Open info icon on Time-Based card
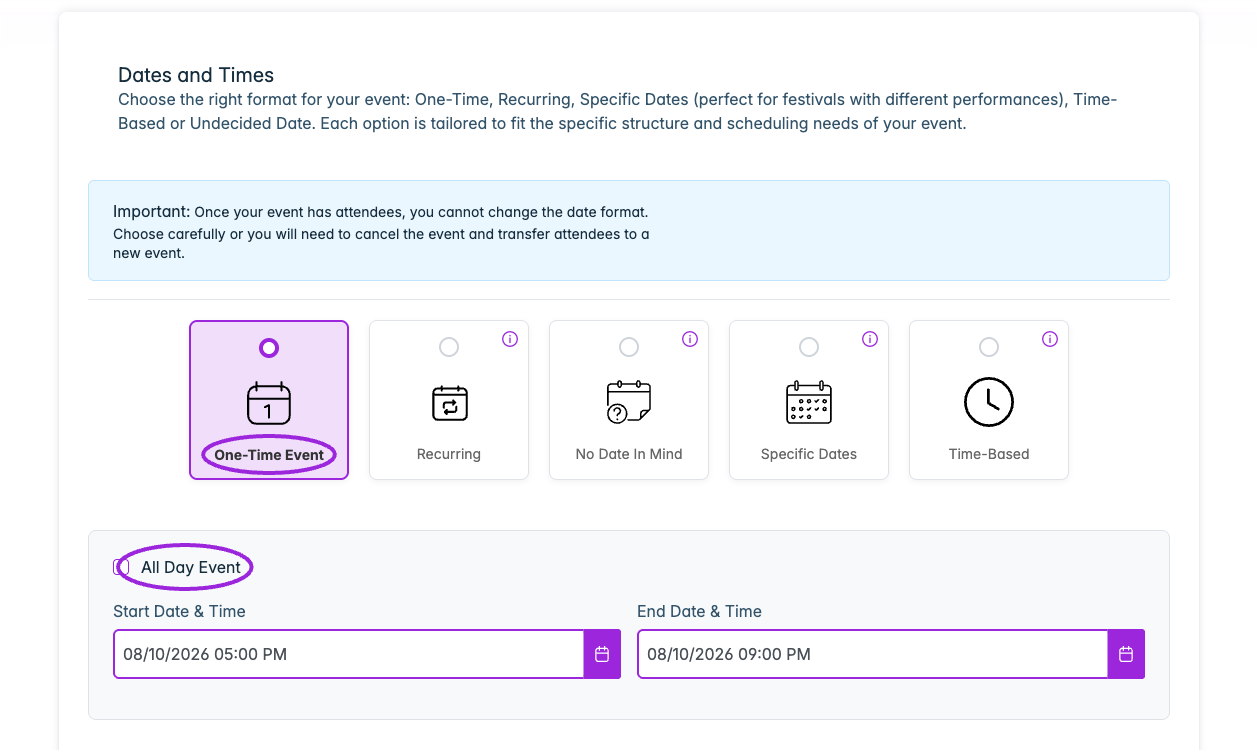 pos(1050,339)
